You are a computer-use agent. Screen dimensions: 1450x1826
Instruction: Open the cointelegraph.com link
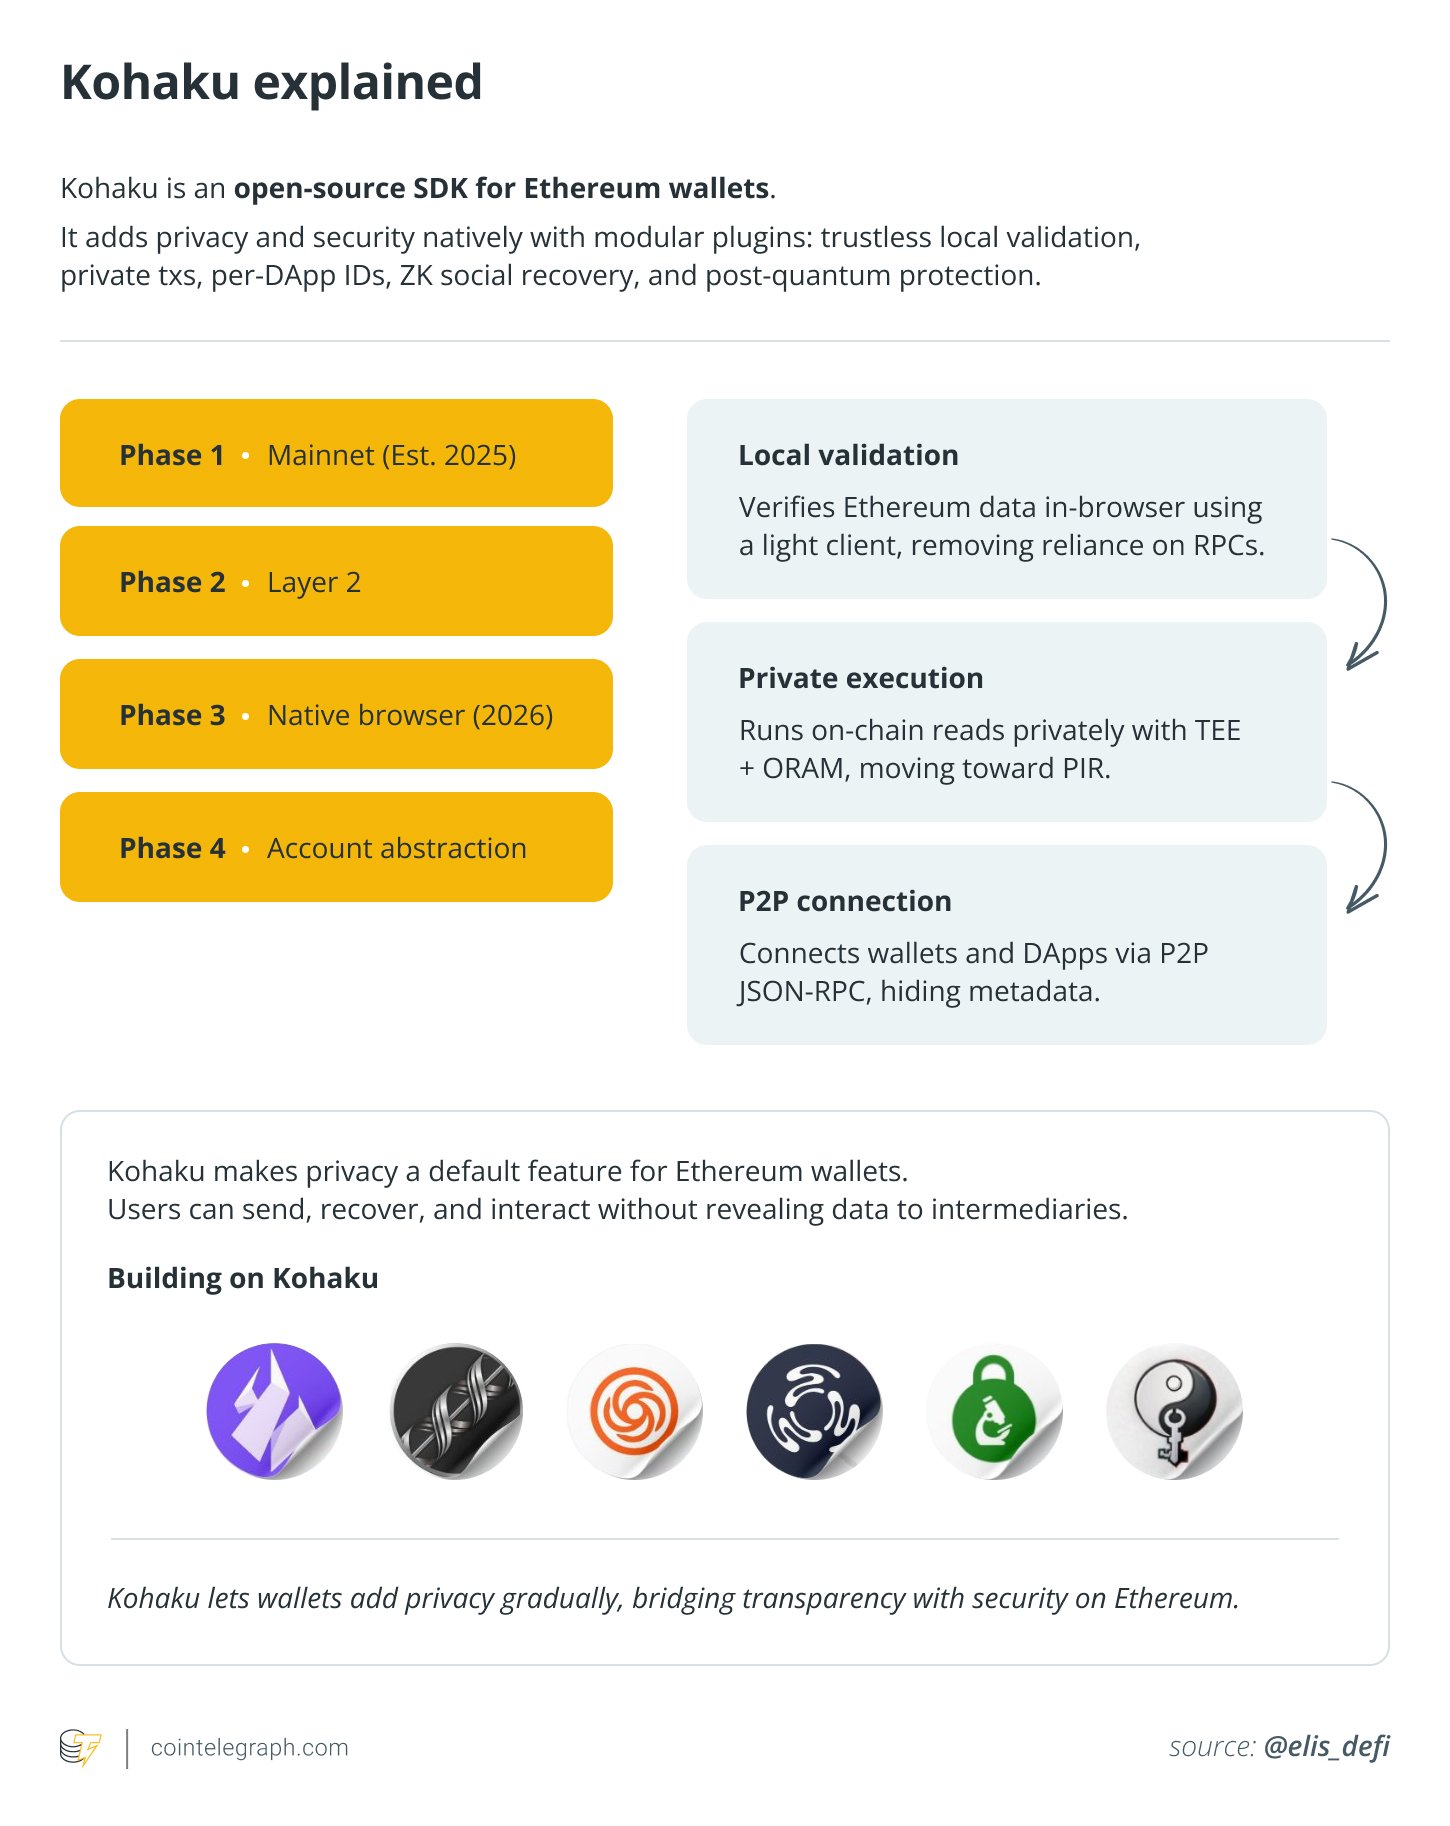pyautogui.click(x=249, y=1747)
